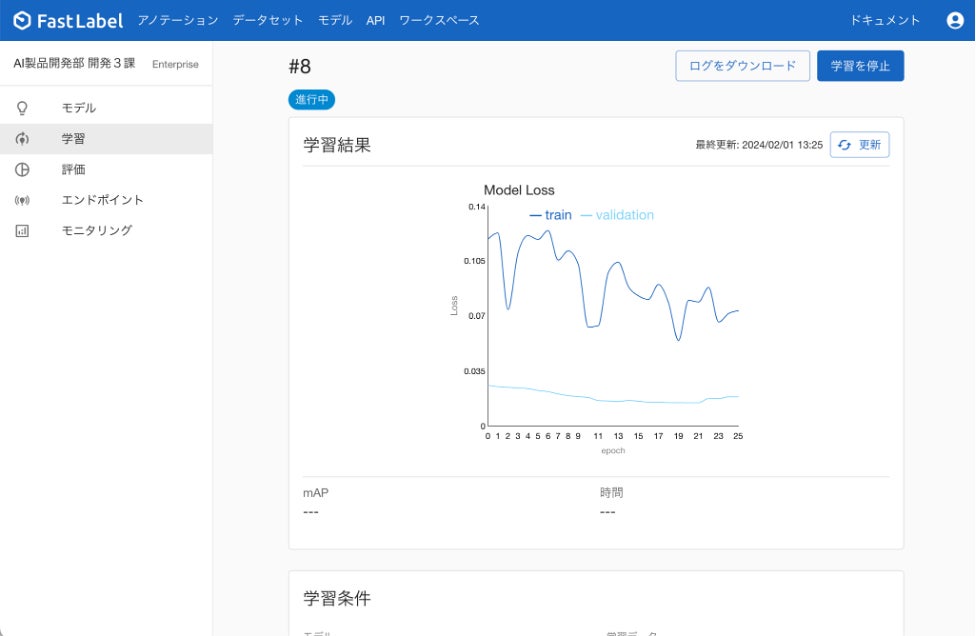Select モニタリング in the sidebar

tap(106, 230)
